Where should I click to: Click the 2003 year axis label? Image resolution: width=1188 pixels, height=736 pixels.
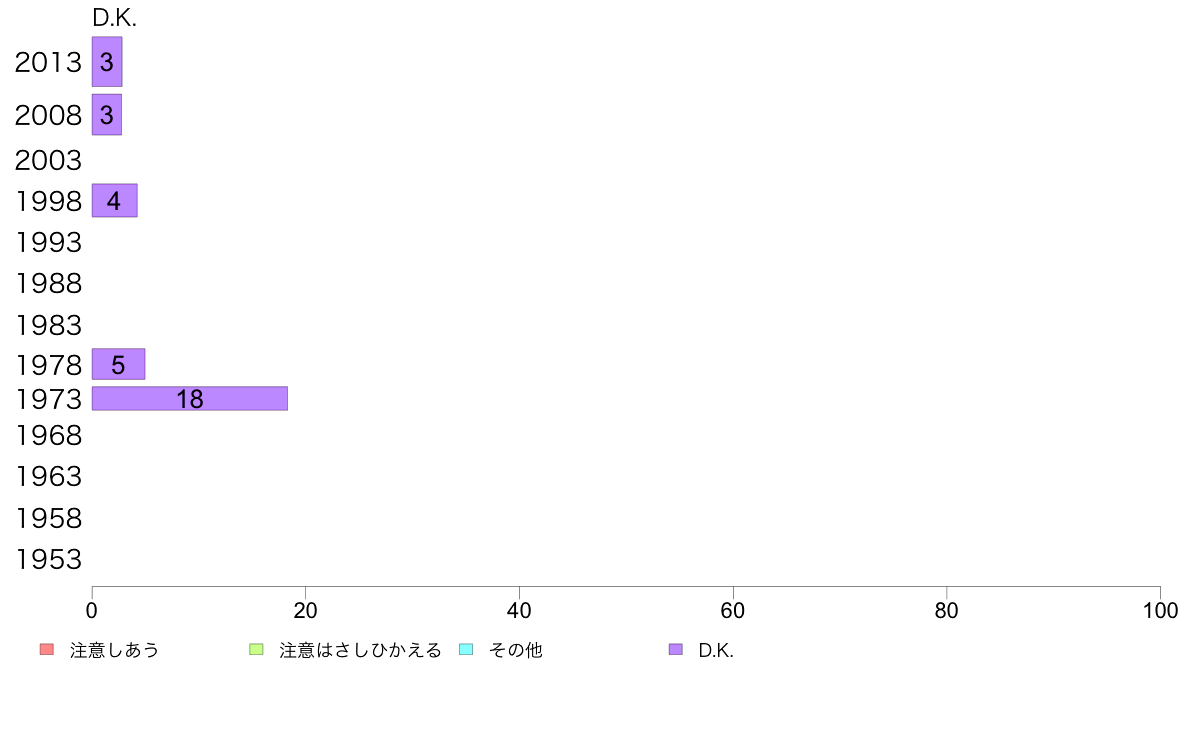point(48,160)
